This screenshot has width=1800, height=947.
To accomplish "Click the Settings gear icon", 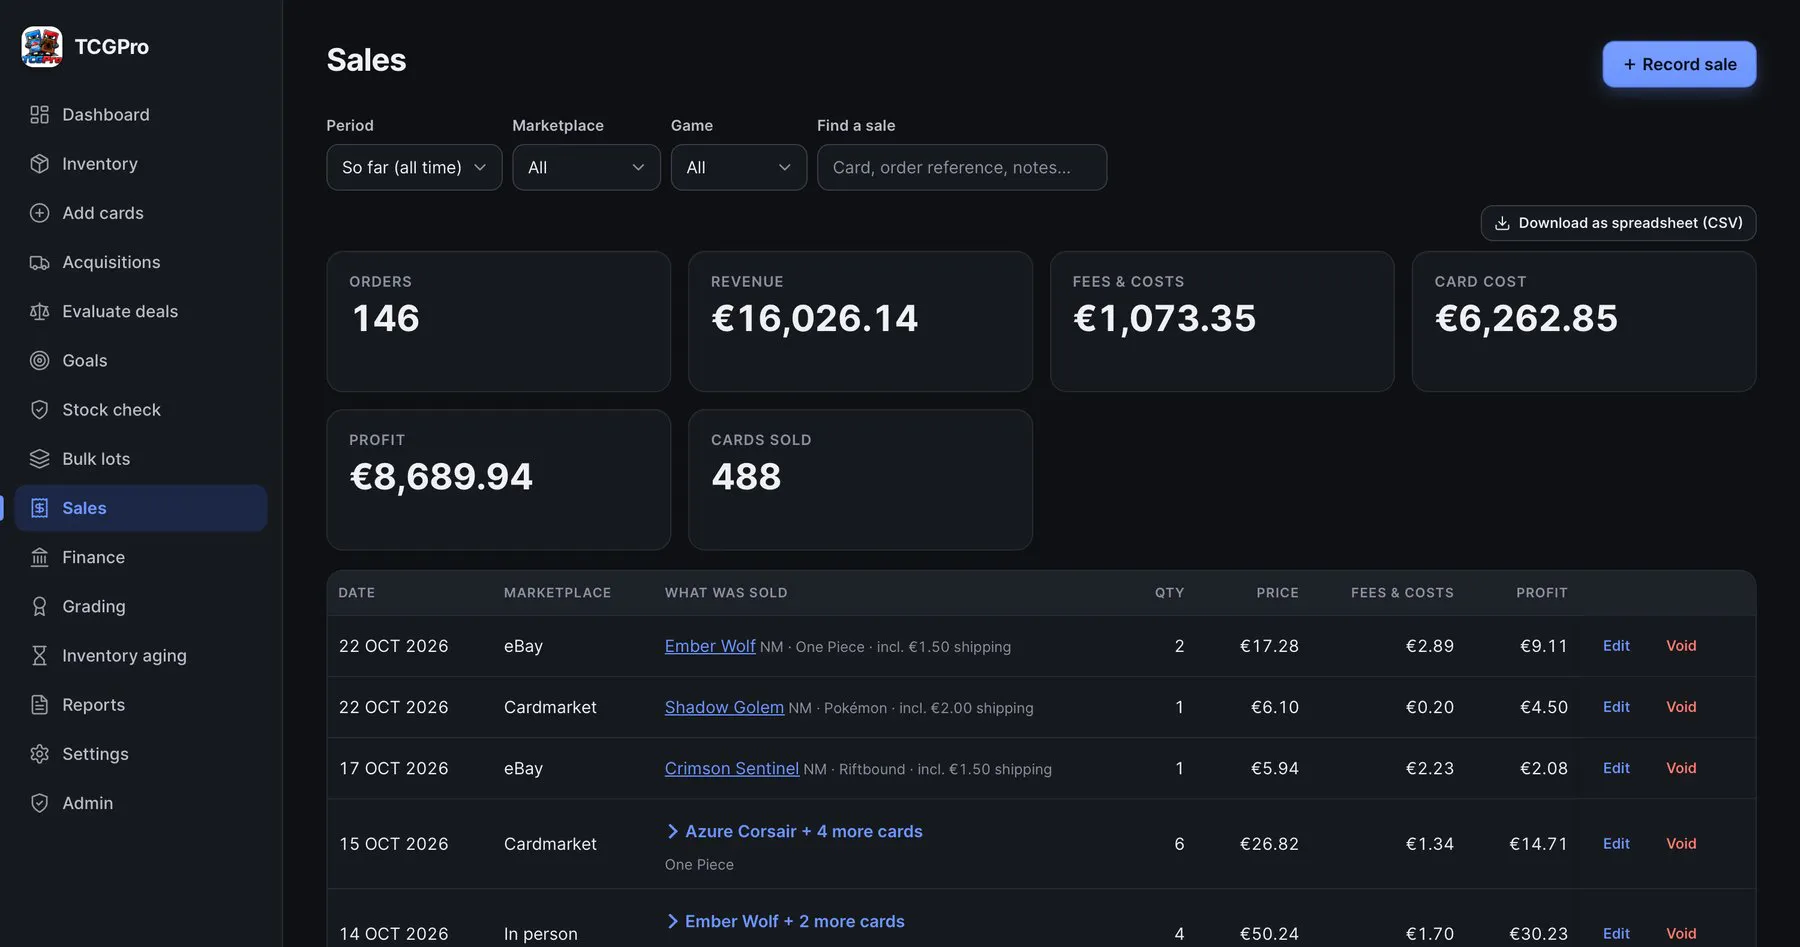I will (39, 754).
